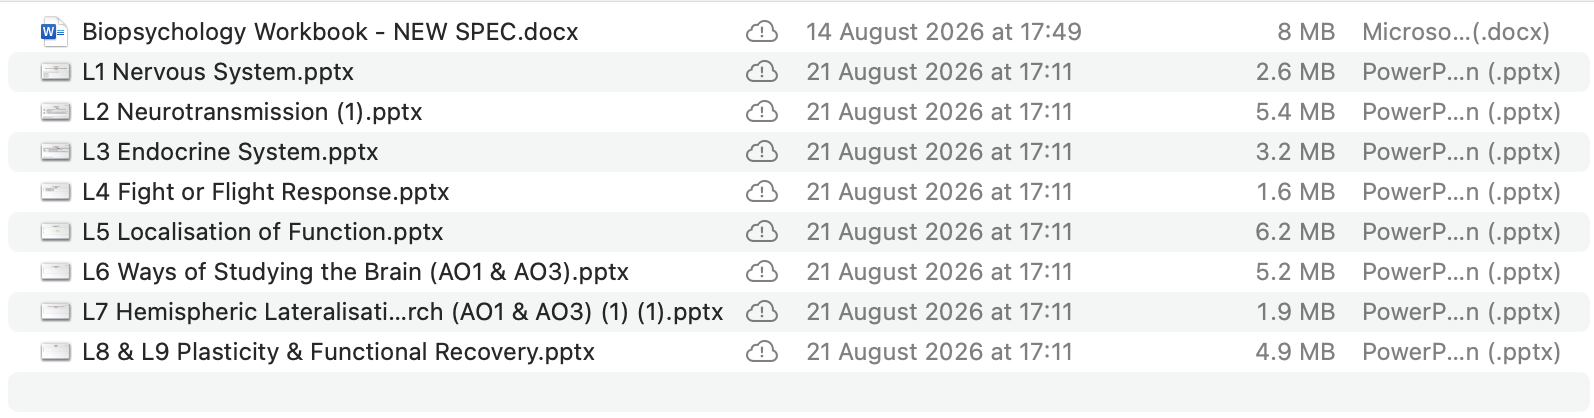
Task: Click the Word icon for Biopsychology Workbook
Action: coord(54,32)
